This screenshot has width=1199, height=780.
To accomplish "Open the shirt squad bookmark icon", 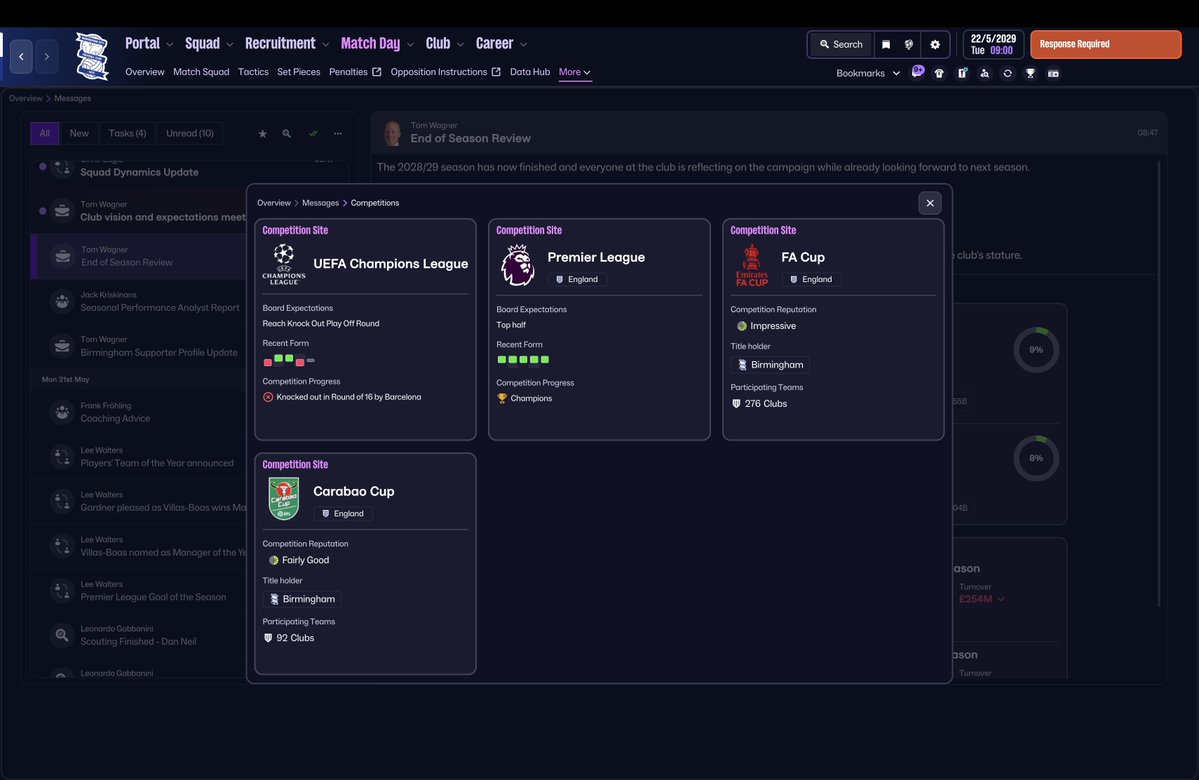I will (x=939, y=73).
